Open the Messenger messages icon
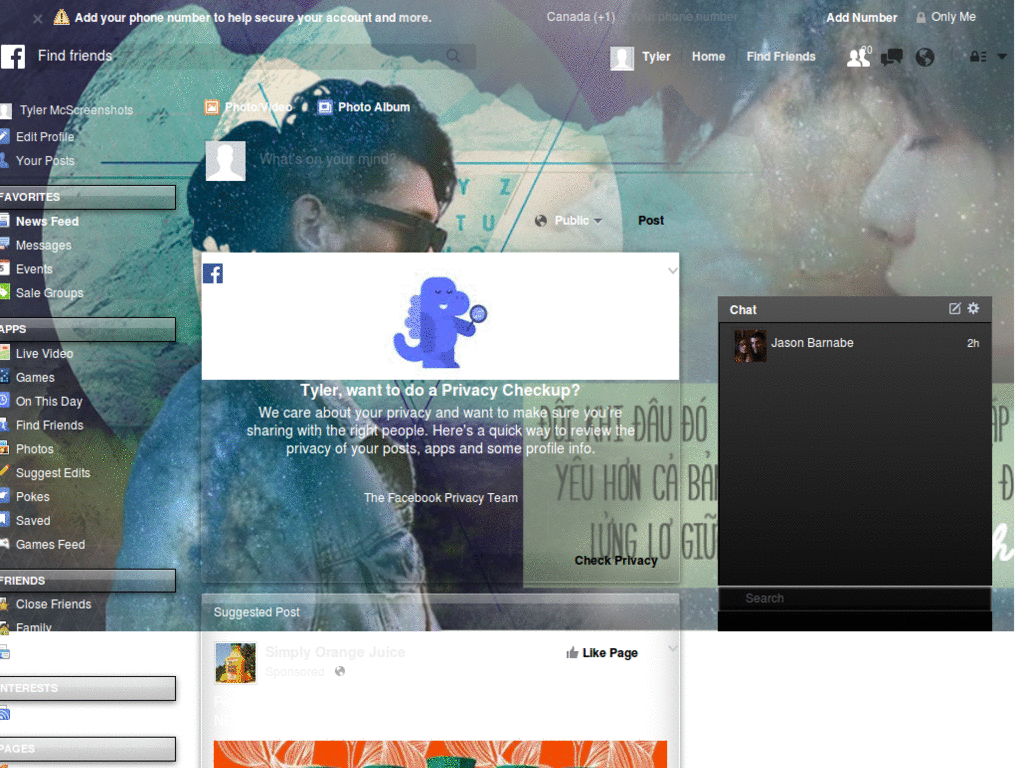This screenshot has width=1024, height=768. 891,57
